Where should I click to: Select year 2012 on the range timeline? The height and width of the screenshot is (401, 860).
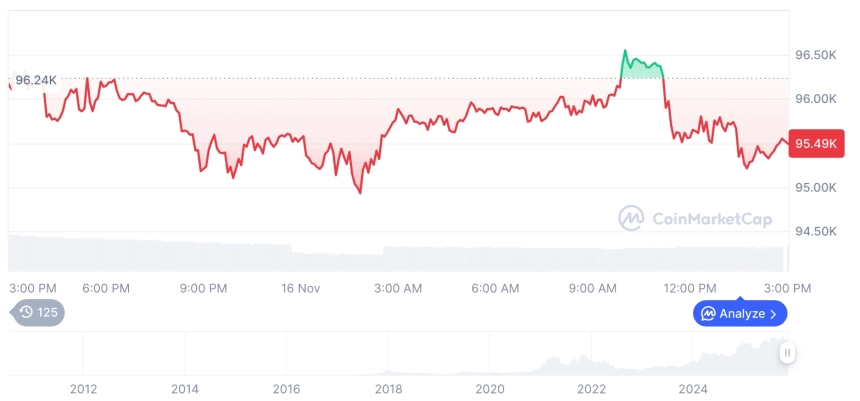click(x=83, y=389)
